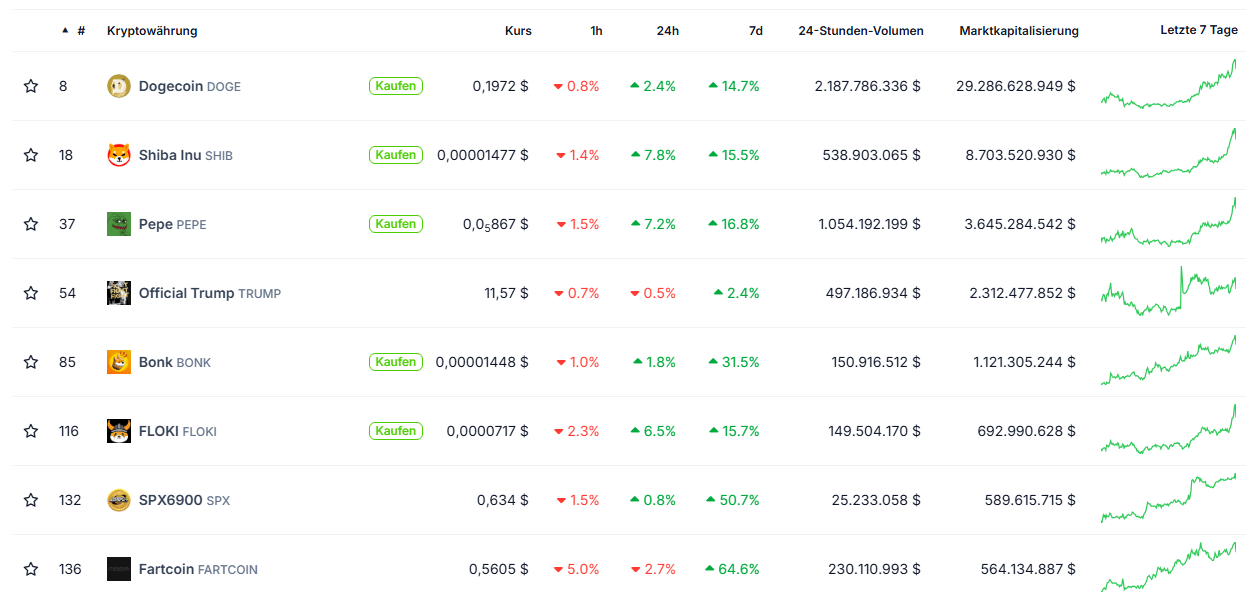This screenshot has width=1259, height=601.
Task: Sort list by 7d column header
Action: point(755,31)
